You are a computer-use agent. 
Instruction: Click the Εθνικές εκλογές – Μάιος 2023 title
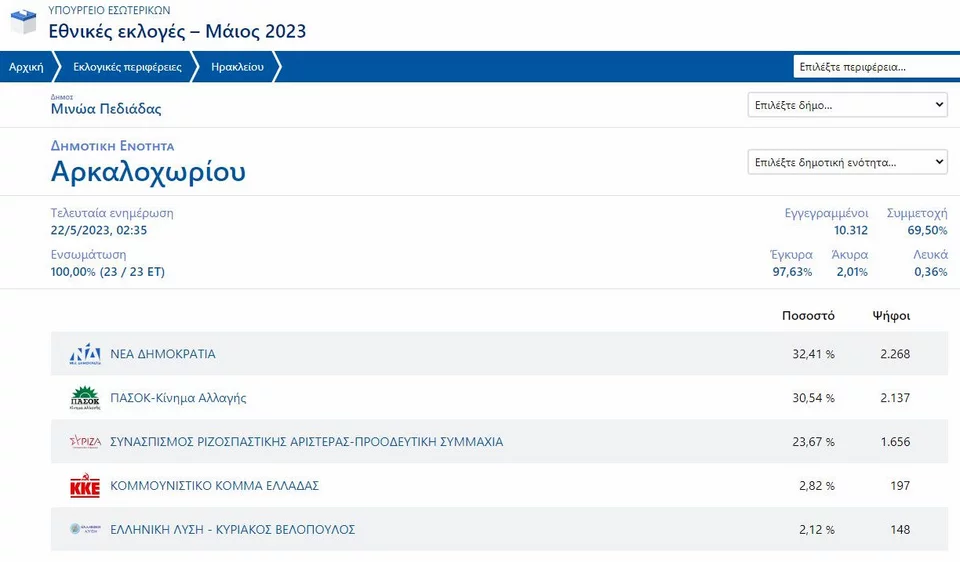click(x=178, y=31)
